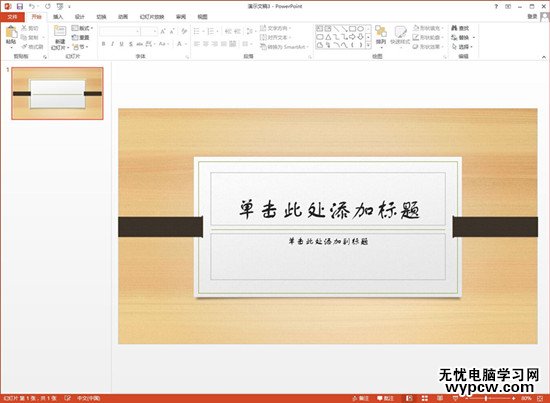This screenshot has width=550, height=403.
Task: Decrease font size with smaller A icon
Action: pyautogui.click(x=172, y=32)
